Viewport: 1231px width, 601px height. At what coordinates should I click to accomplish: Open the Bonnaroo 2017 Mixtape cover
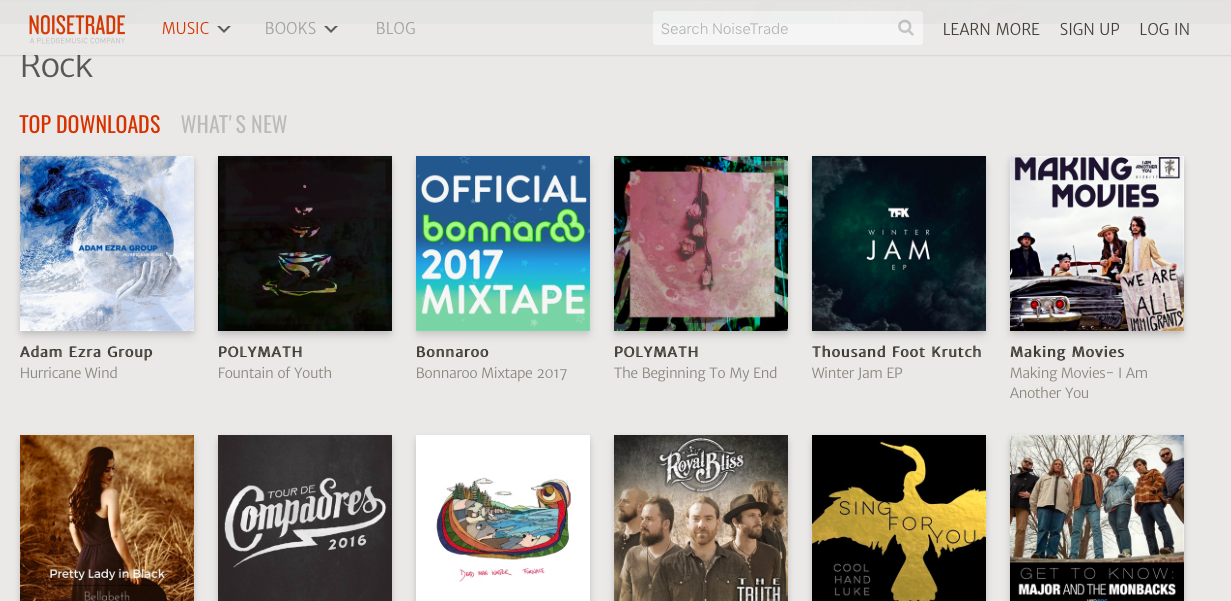click(x=503, y=243)
